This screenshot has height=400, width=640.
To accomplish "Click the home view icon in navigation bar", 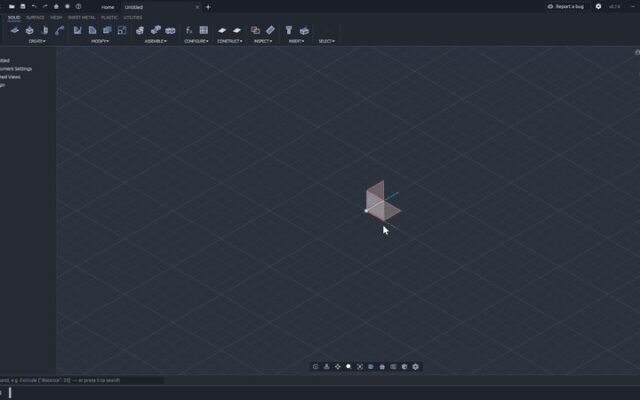I will [x=382, y=367].
